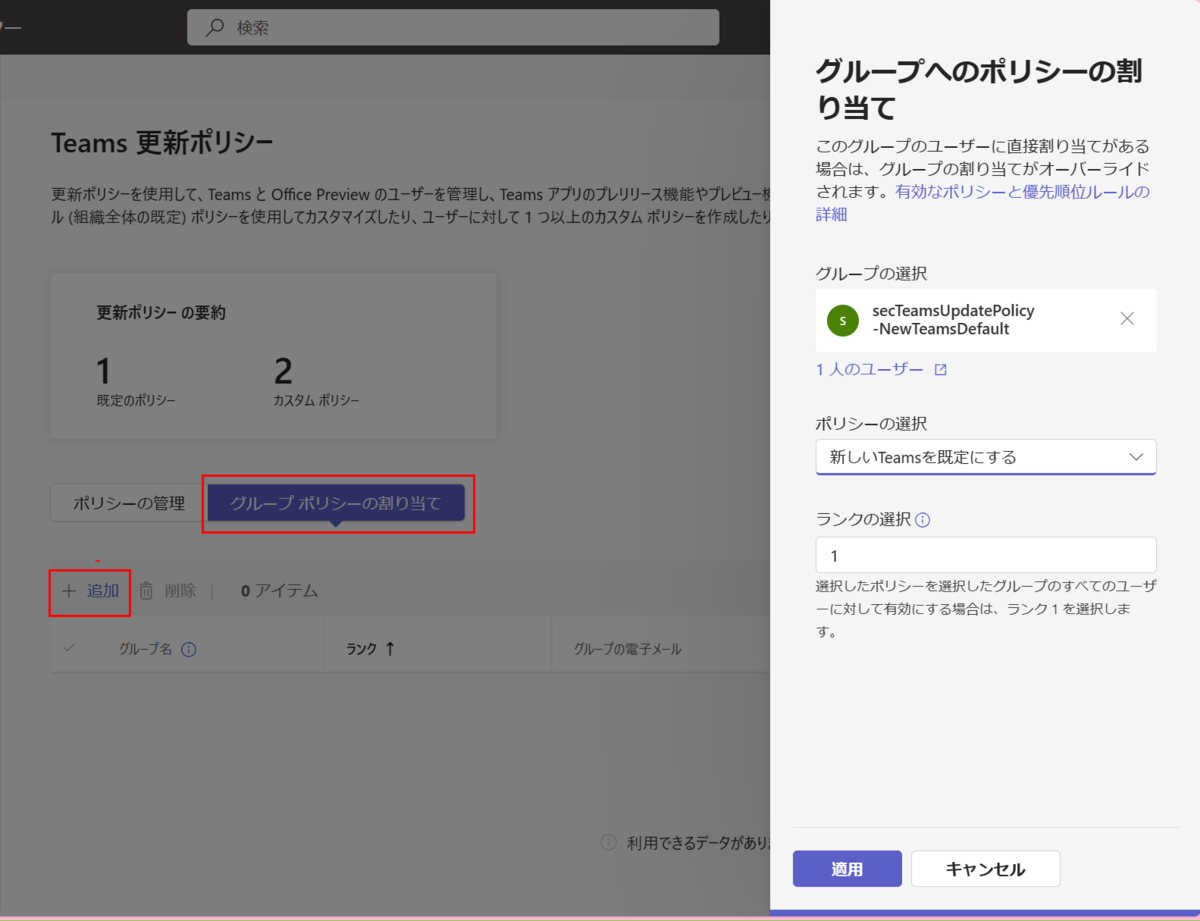1200x921 pixels.
Task: Click the キャンセル button
Action: (985, 869)
